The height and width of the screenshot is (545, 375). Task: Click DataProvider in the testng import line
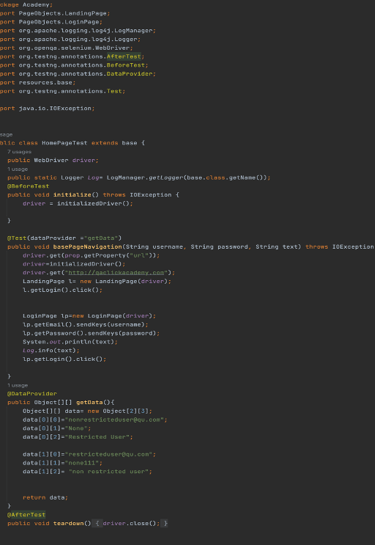coord(130,74)
